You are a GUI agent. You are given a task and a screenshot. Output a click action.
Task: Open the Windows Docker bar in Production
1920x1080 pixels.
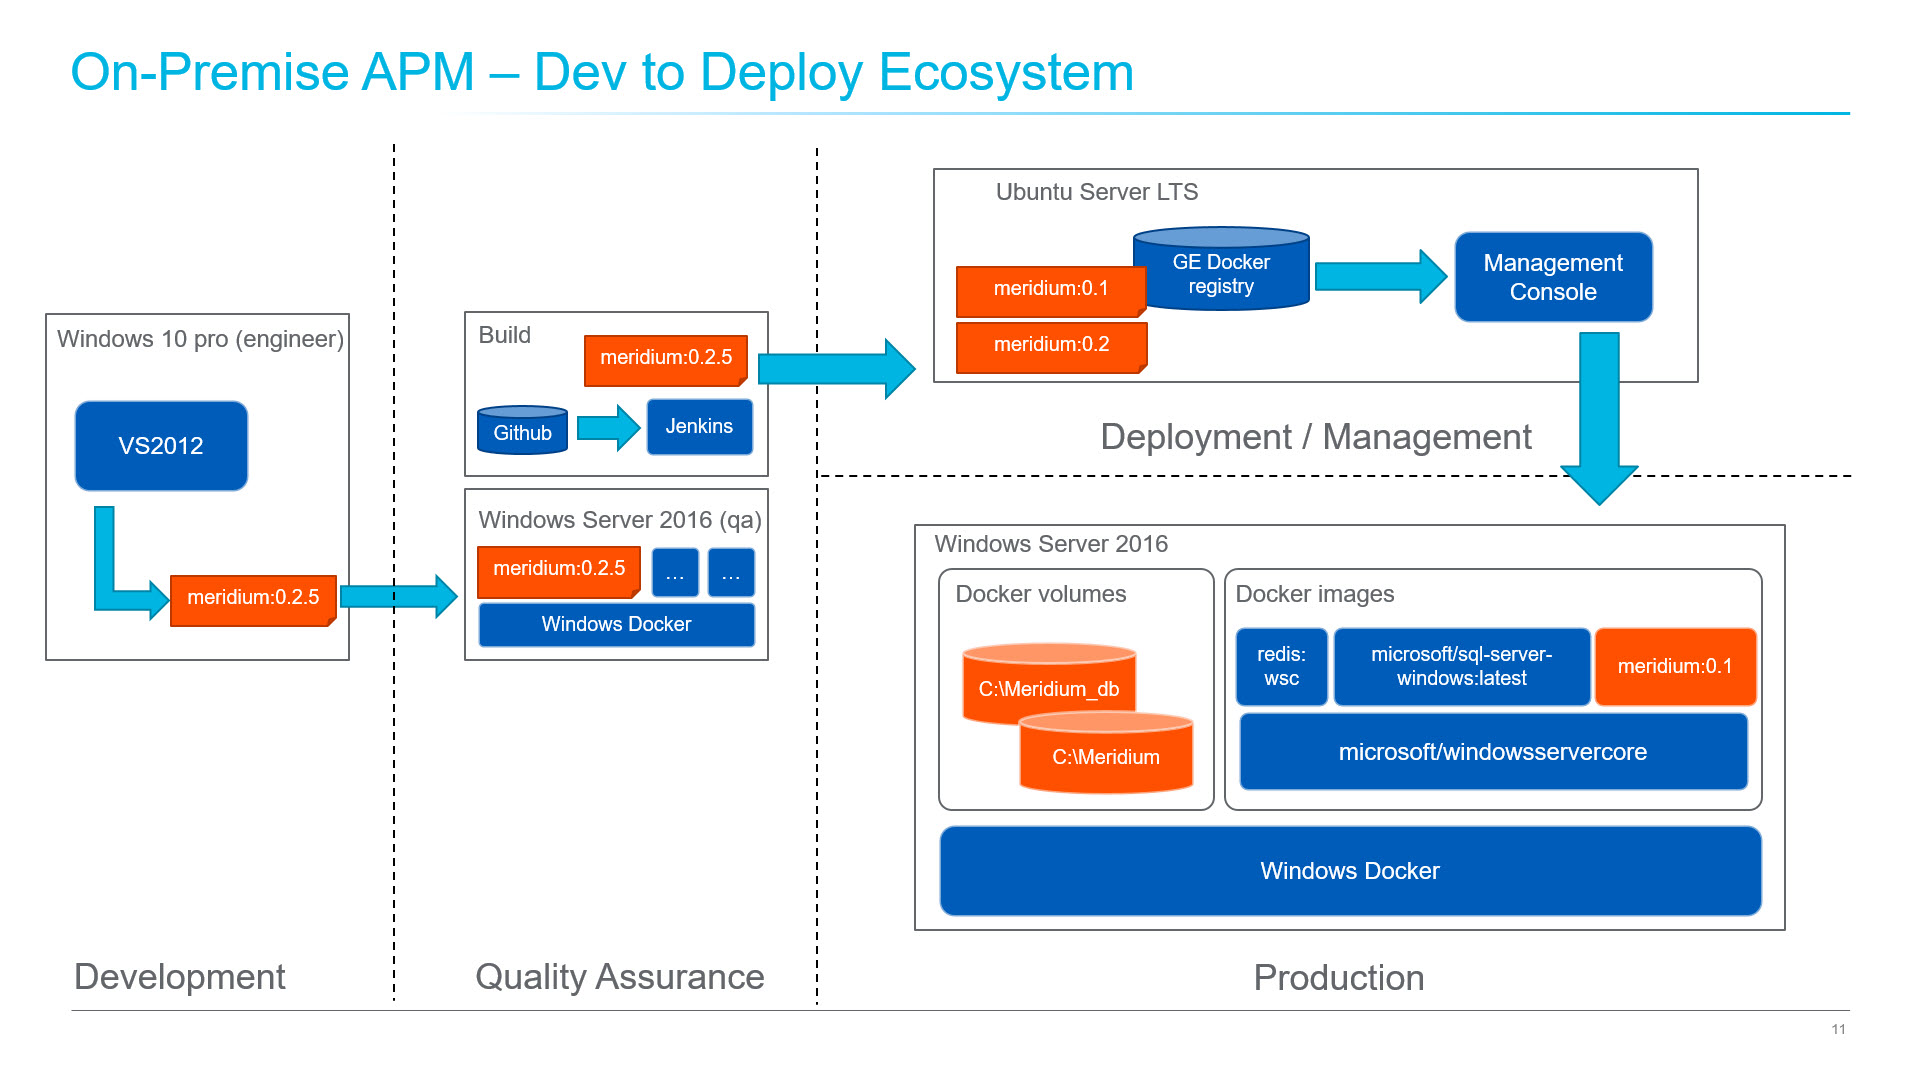[1349, 870]
